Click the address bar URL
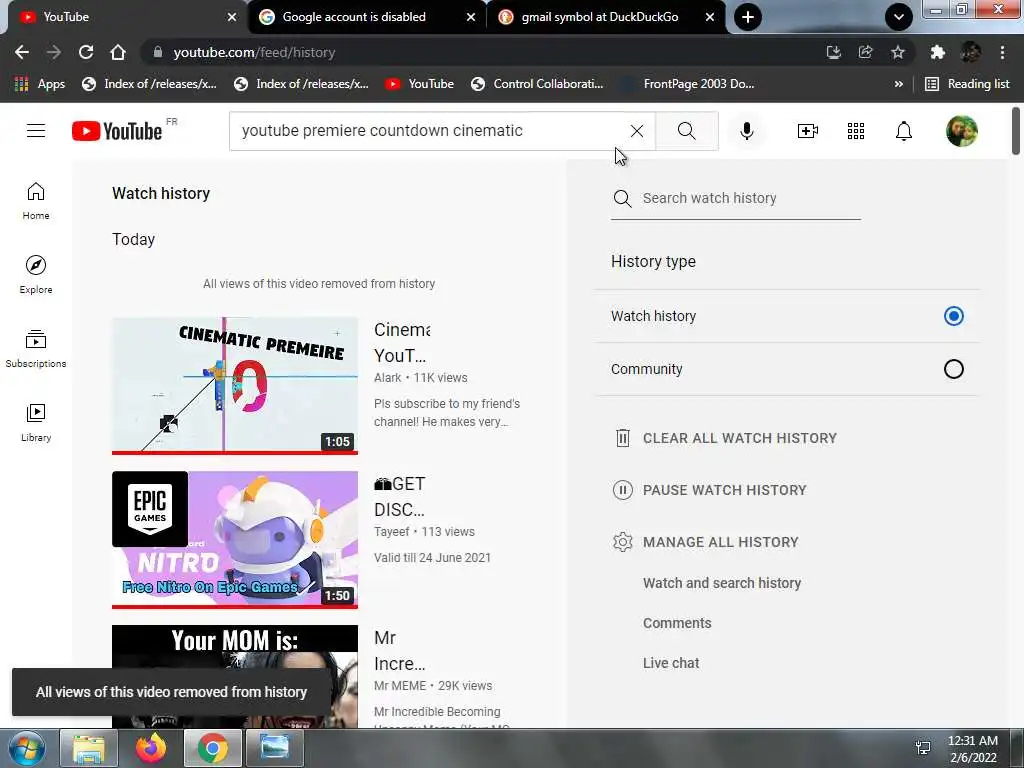This screenshot has width=1024, height=768. [255, 52]
